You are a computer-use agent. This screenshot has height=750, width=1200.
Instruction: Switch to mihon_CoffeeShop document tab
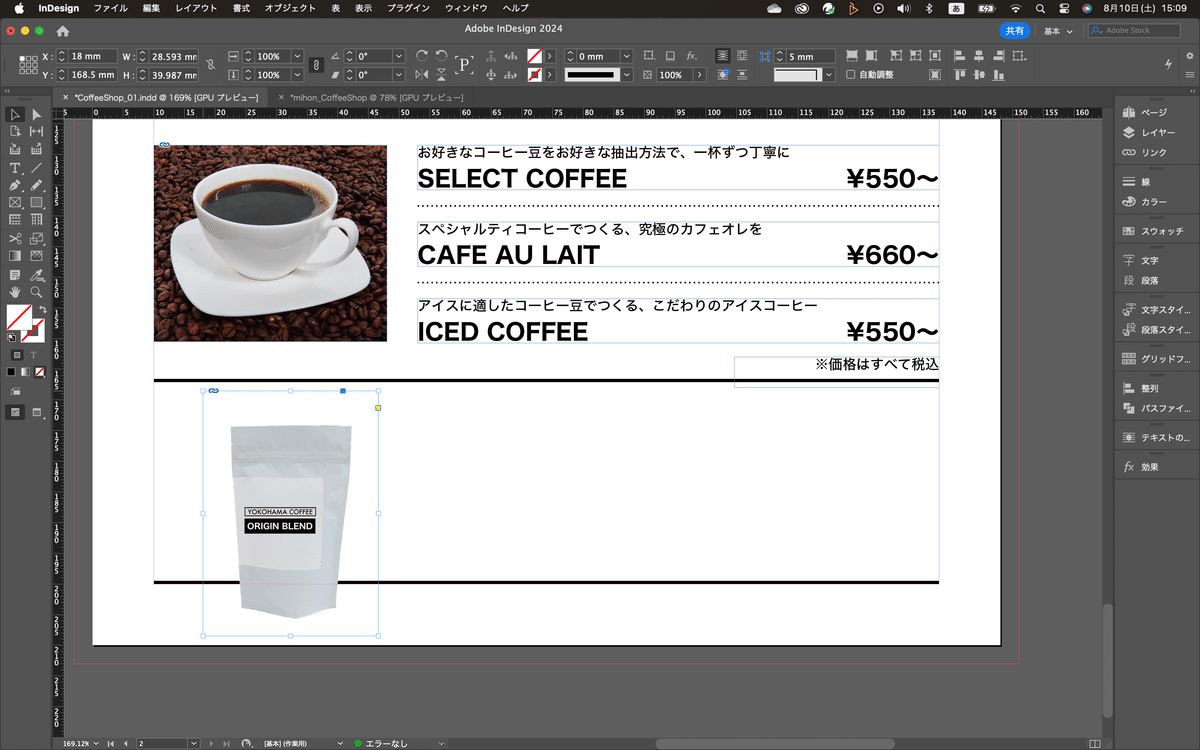coord(377,97)
